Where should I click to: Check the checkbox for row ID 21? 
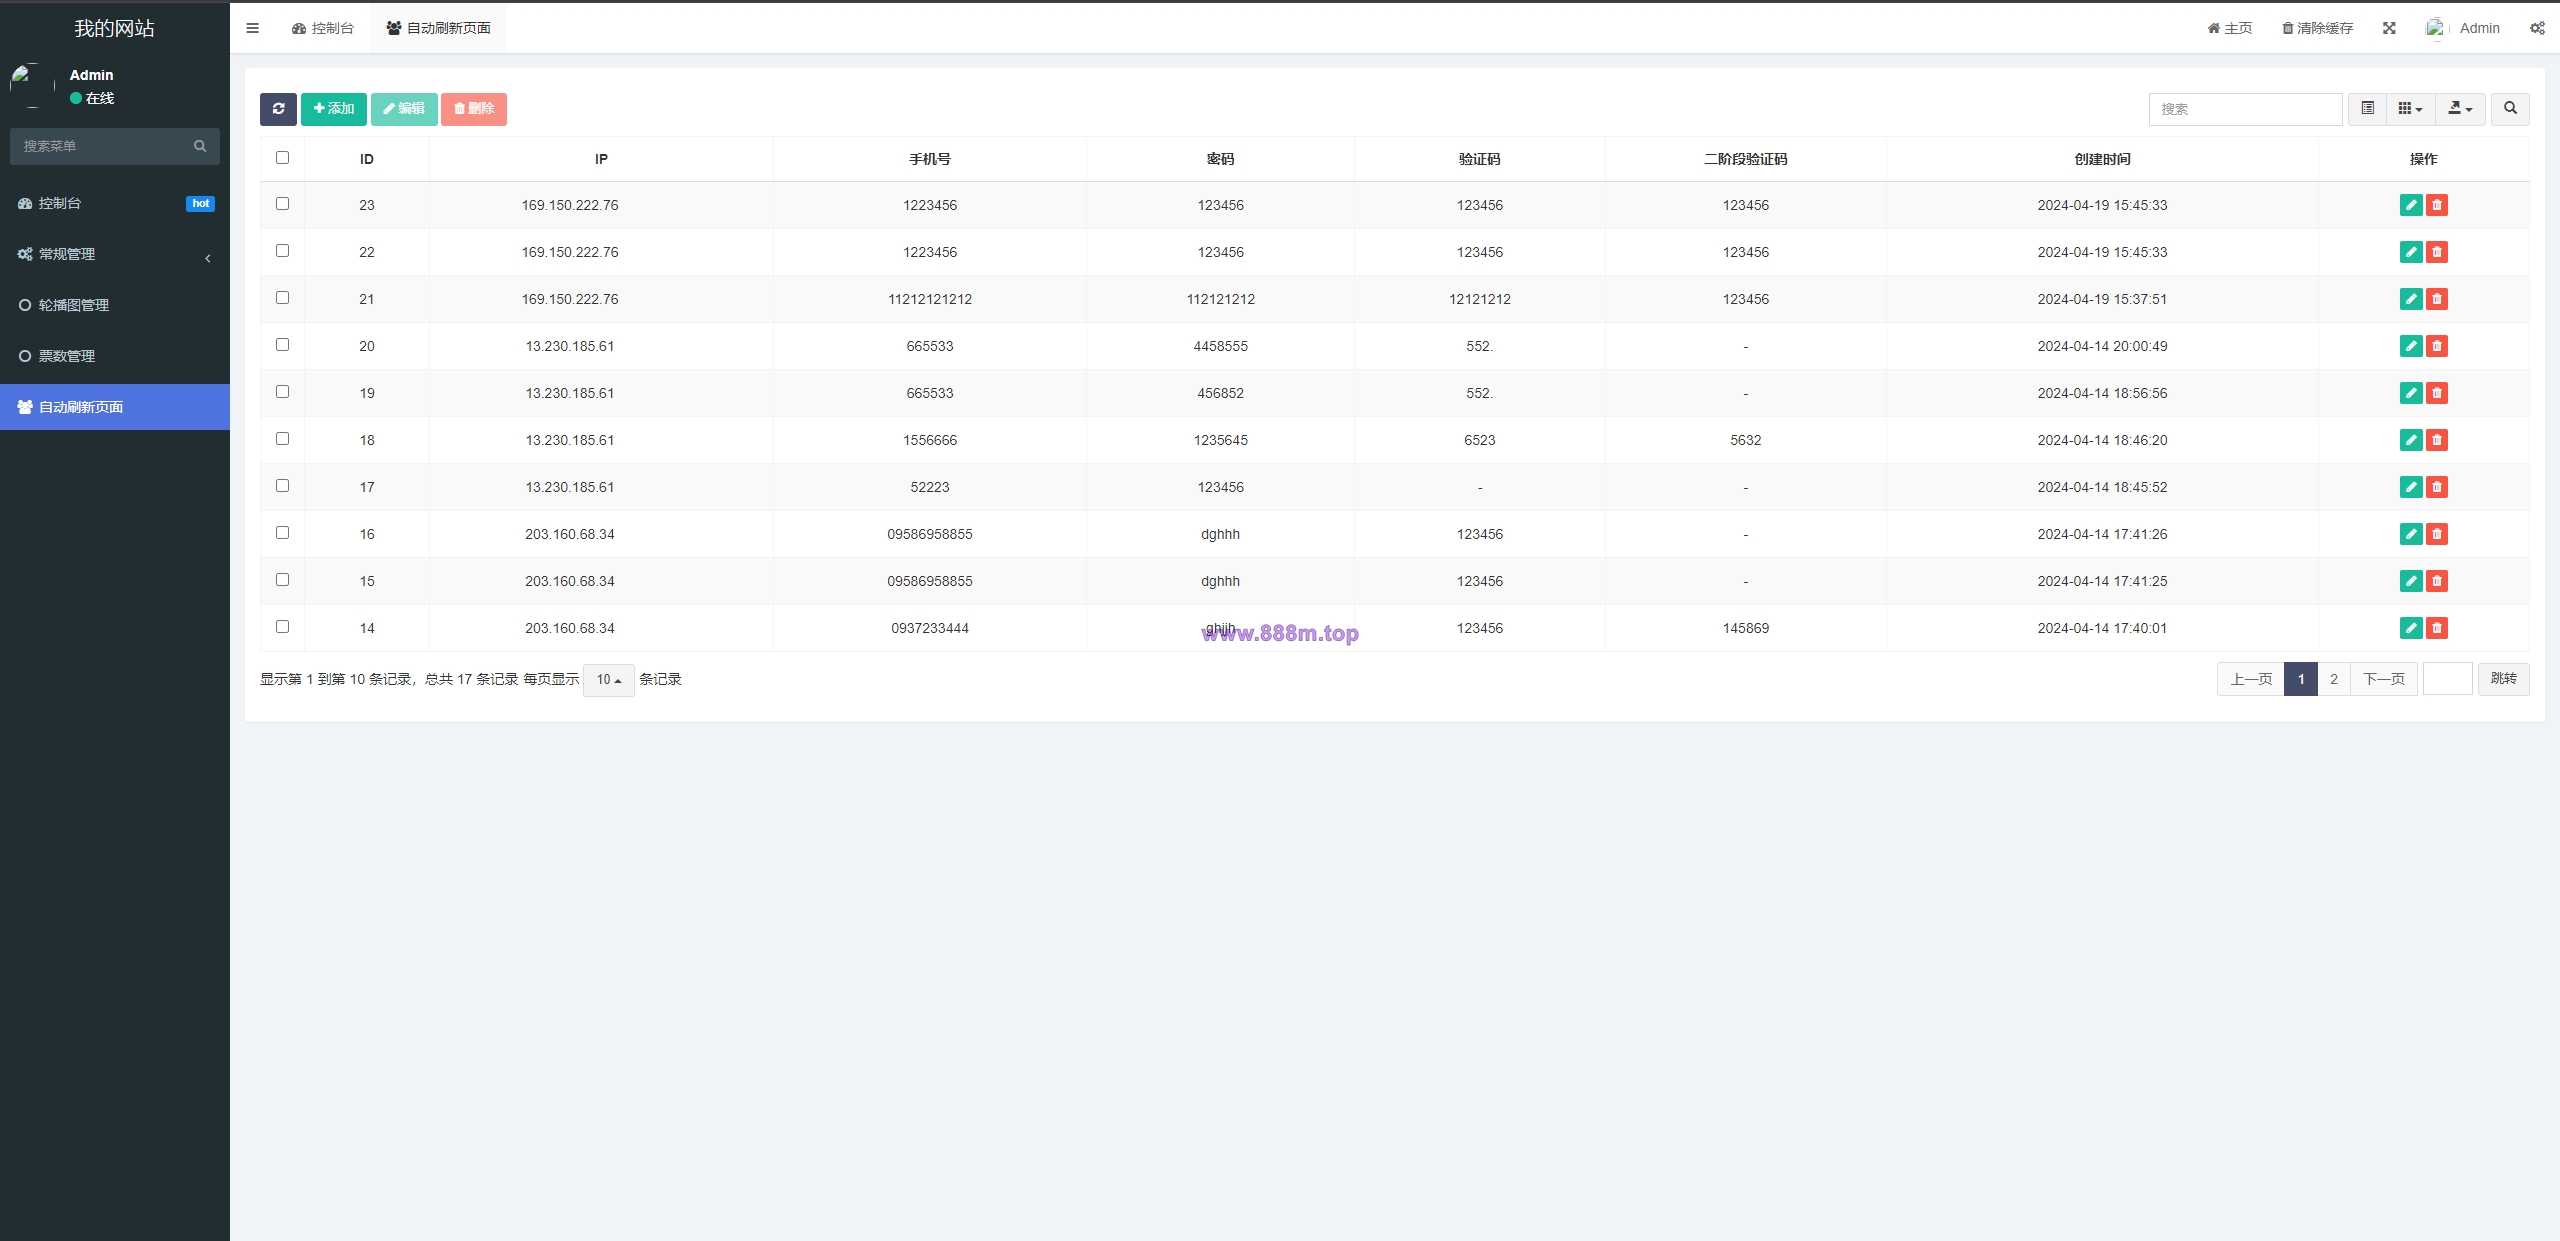click(x=282, y=298)
